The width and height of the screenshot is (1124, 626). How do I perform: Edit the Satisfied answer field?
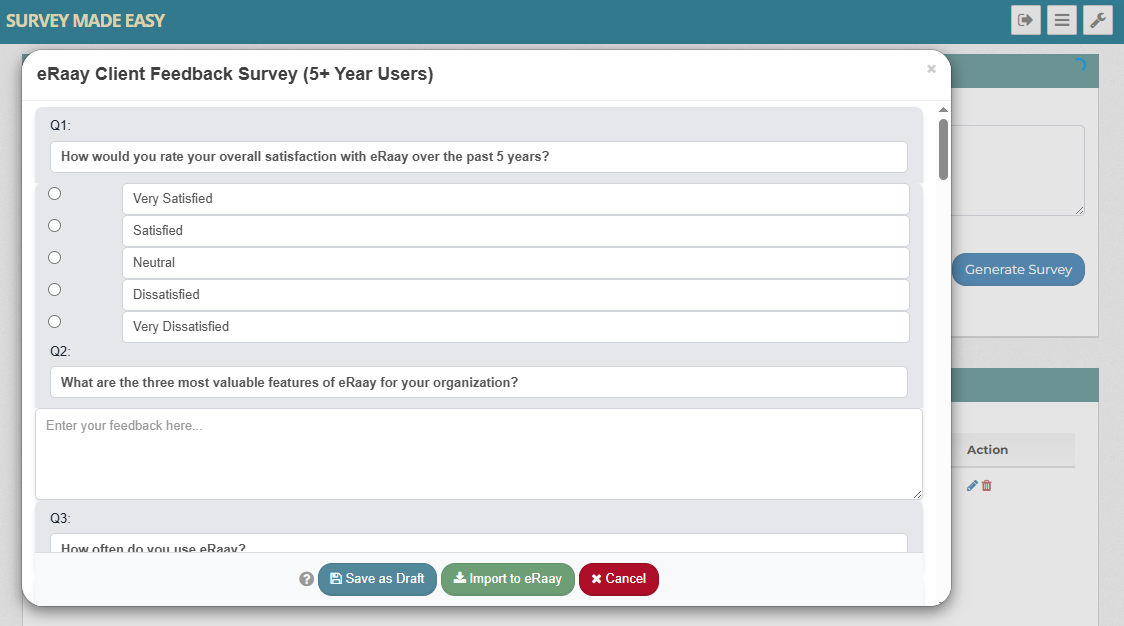point(515,231)
